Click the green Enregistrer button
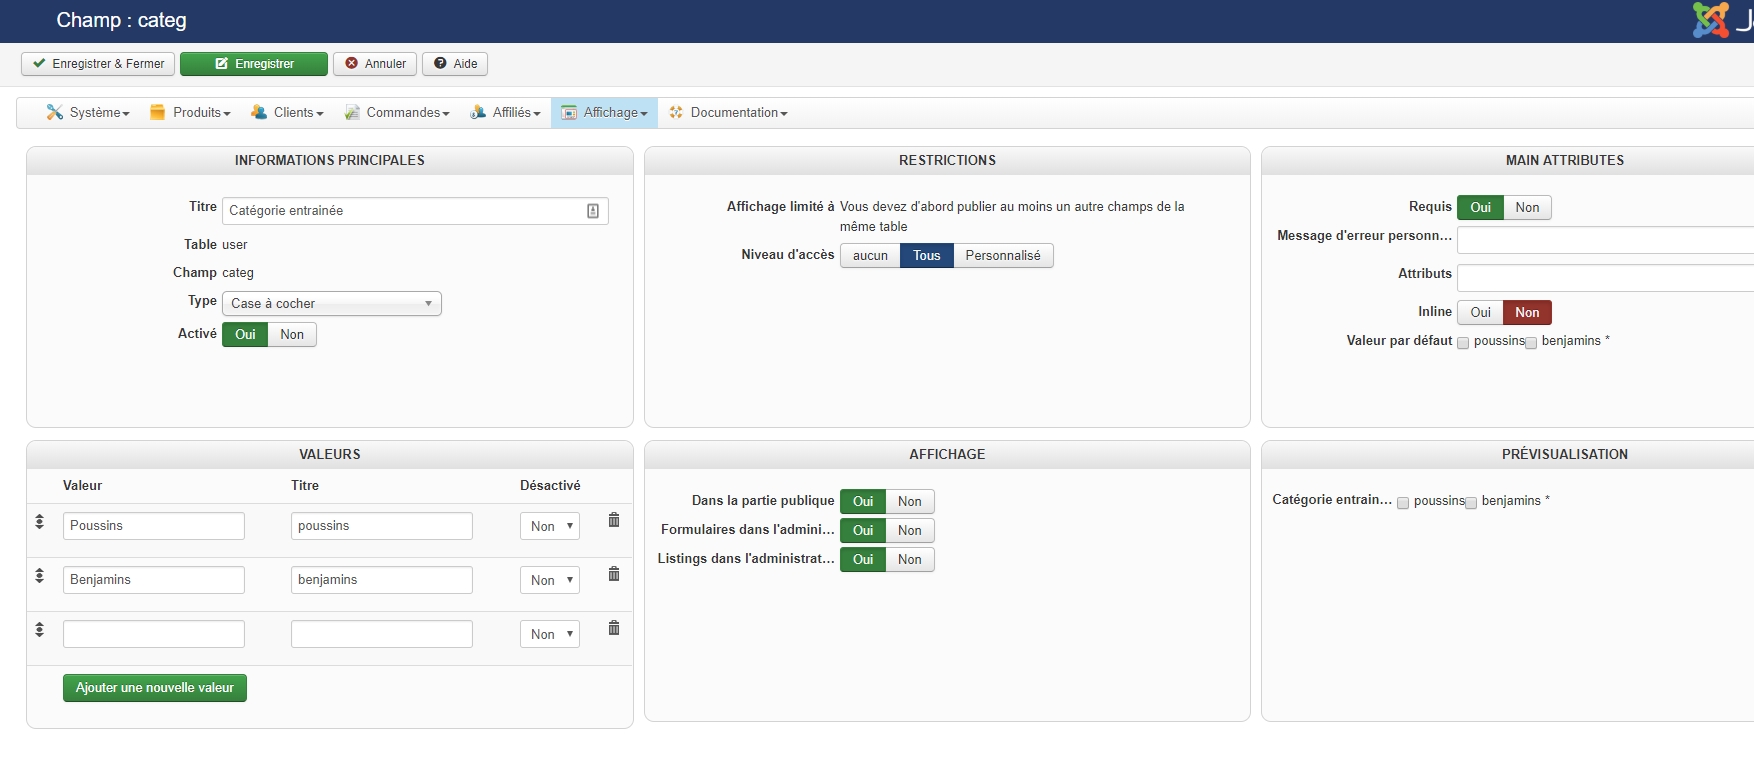1754x759 pixels. point(254,64)
